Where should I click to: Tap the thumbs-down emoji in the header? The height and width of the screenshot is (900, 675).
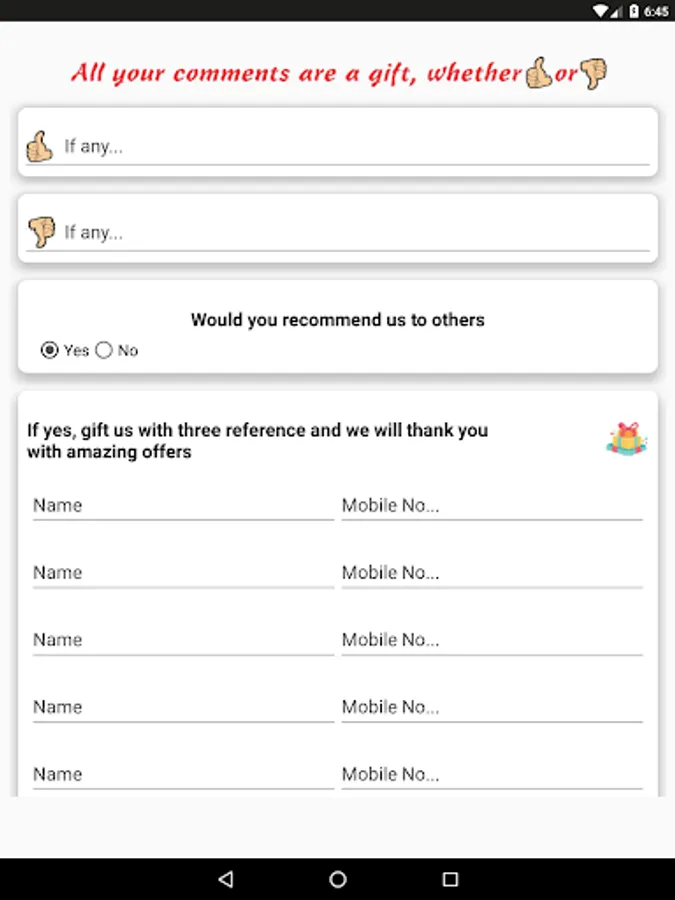[x=594, y=73]
